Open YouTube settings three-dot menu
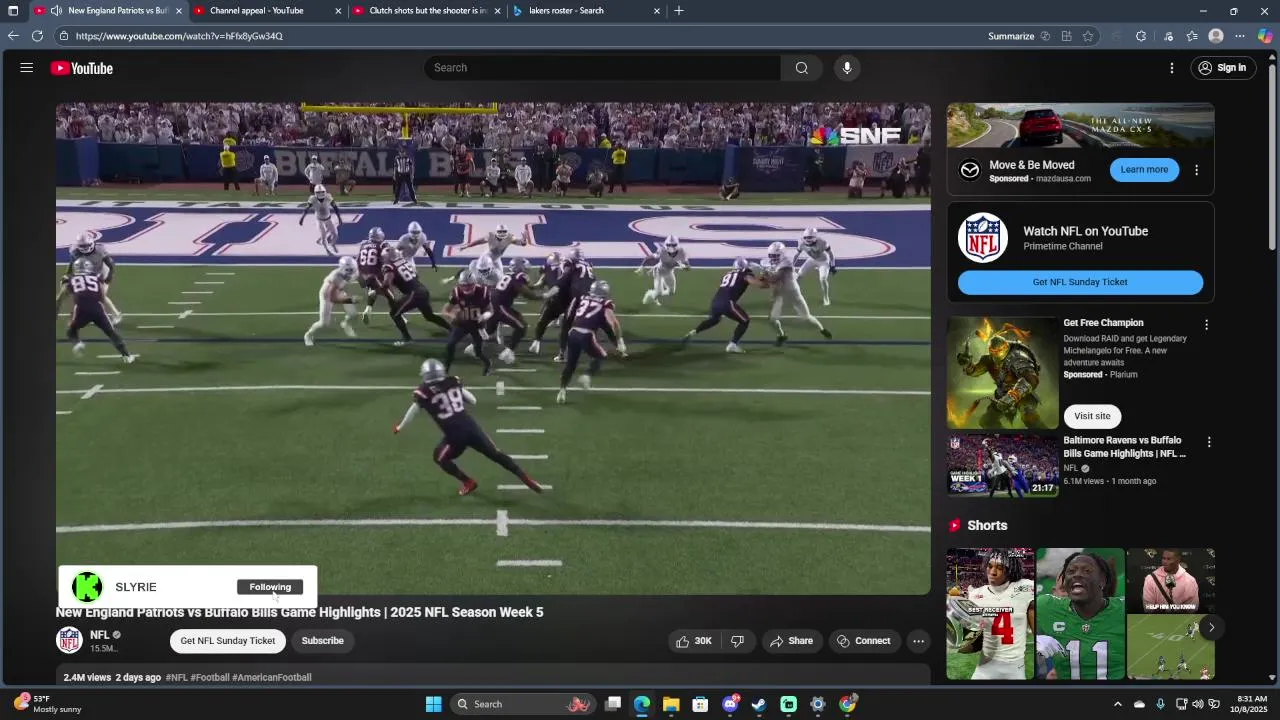This screenshot has width=1280, height=720. (1172, 68)
